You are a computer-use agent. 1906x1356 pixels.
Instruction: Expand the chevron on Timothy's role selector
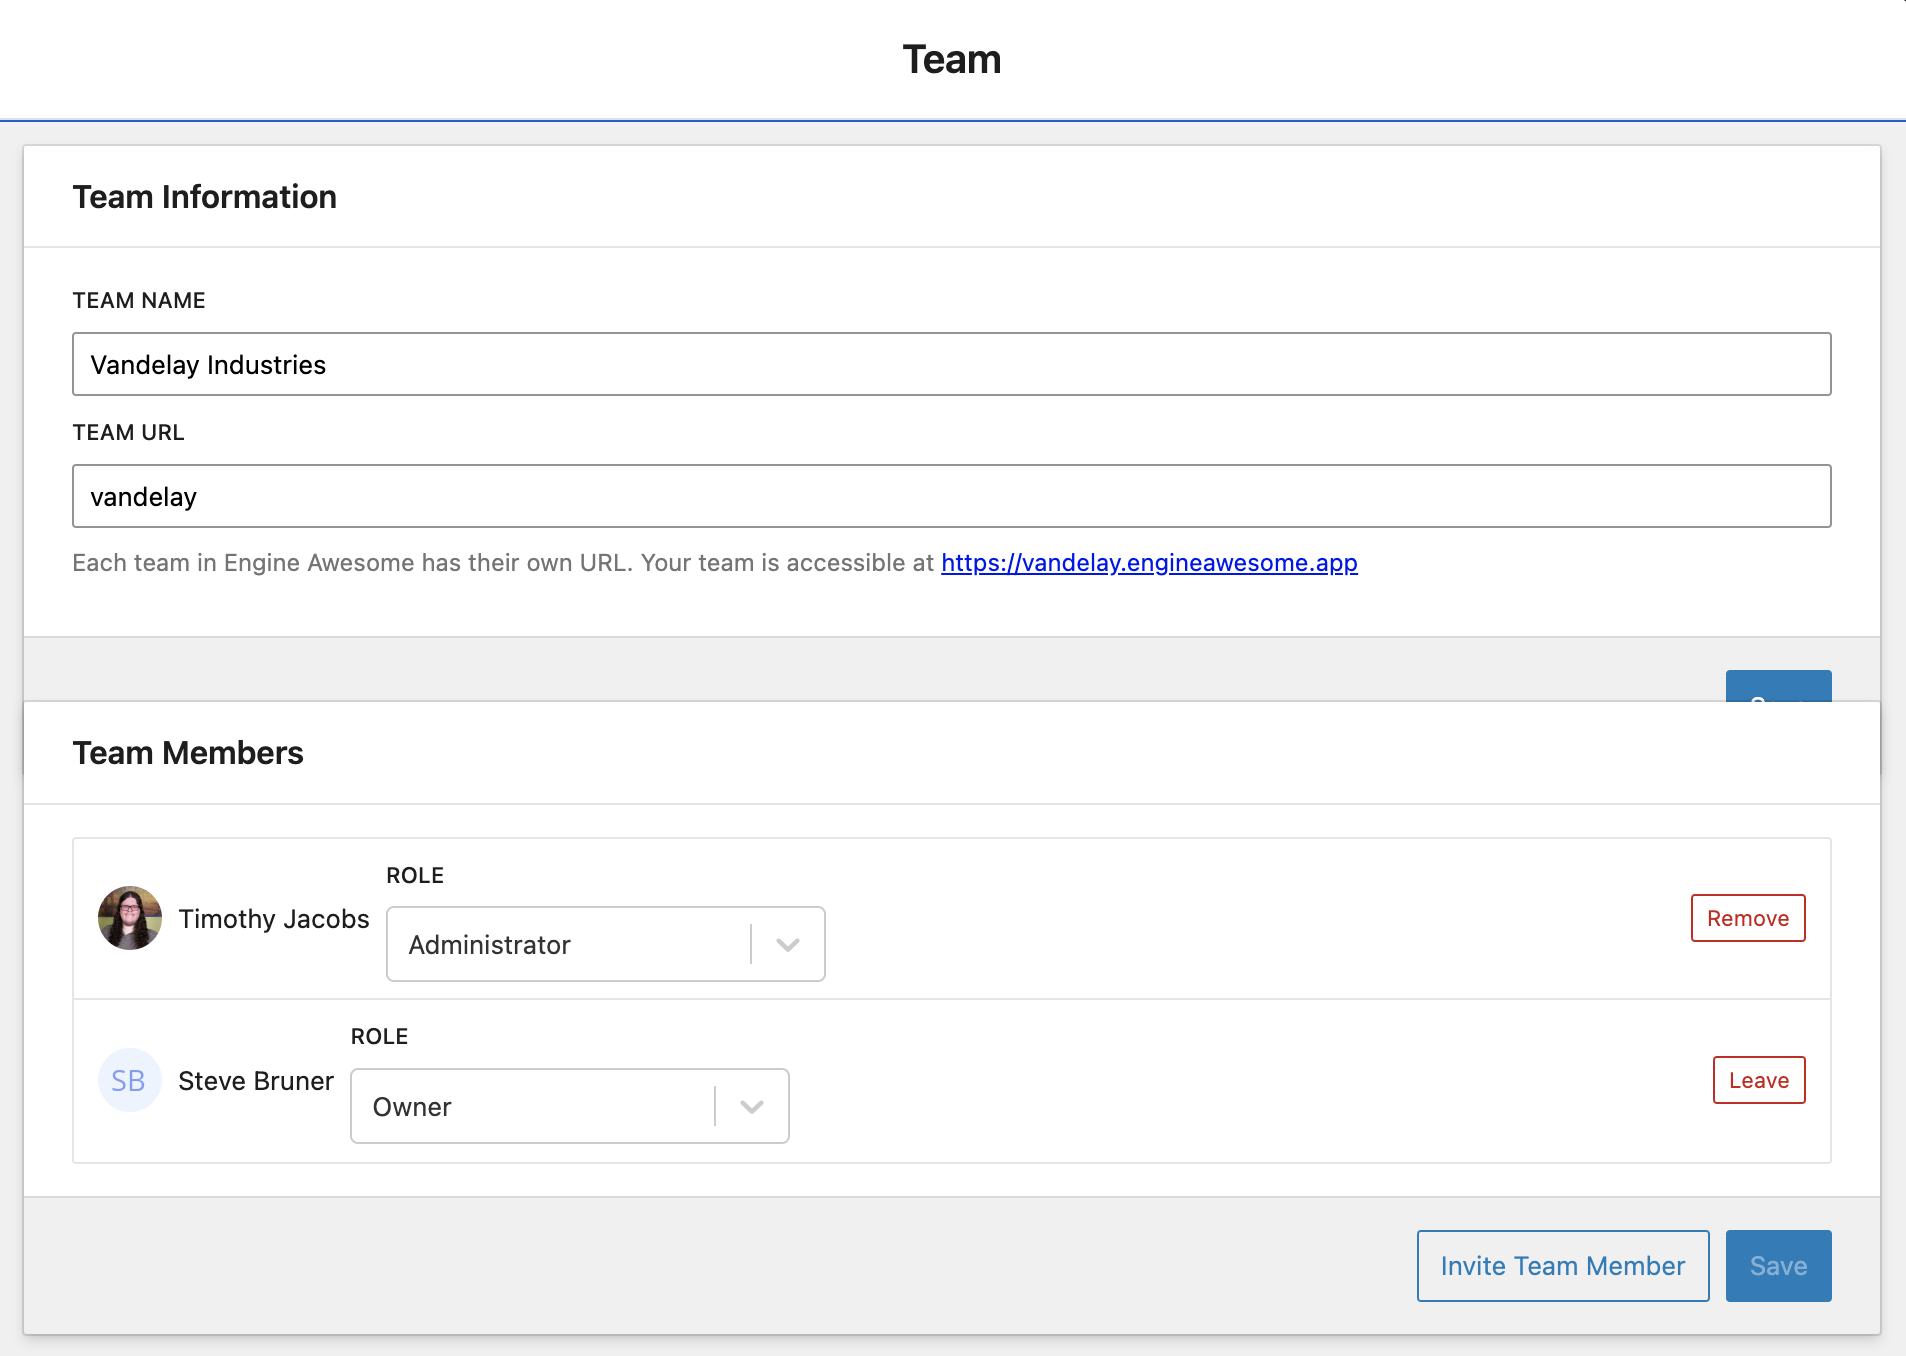[789, 943]
